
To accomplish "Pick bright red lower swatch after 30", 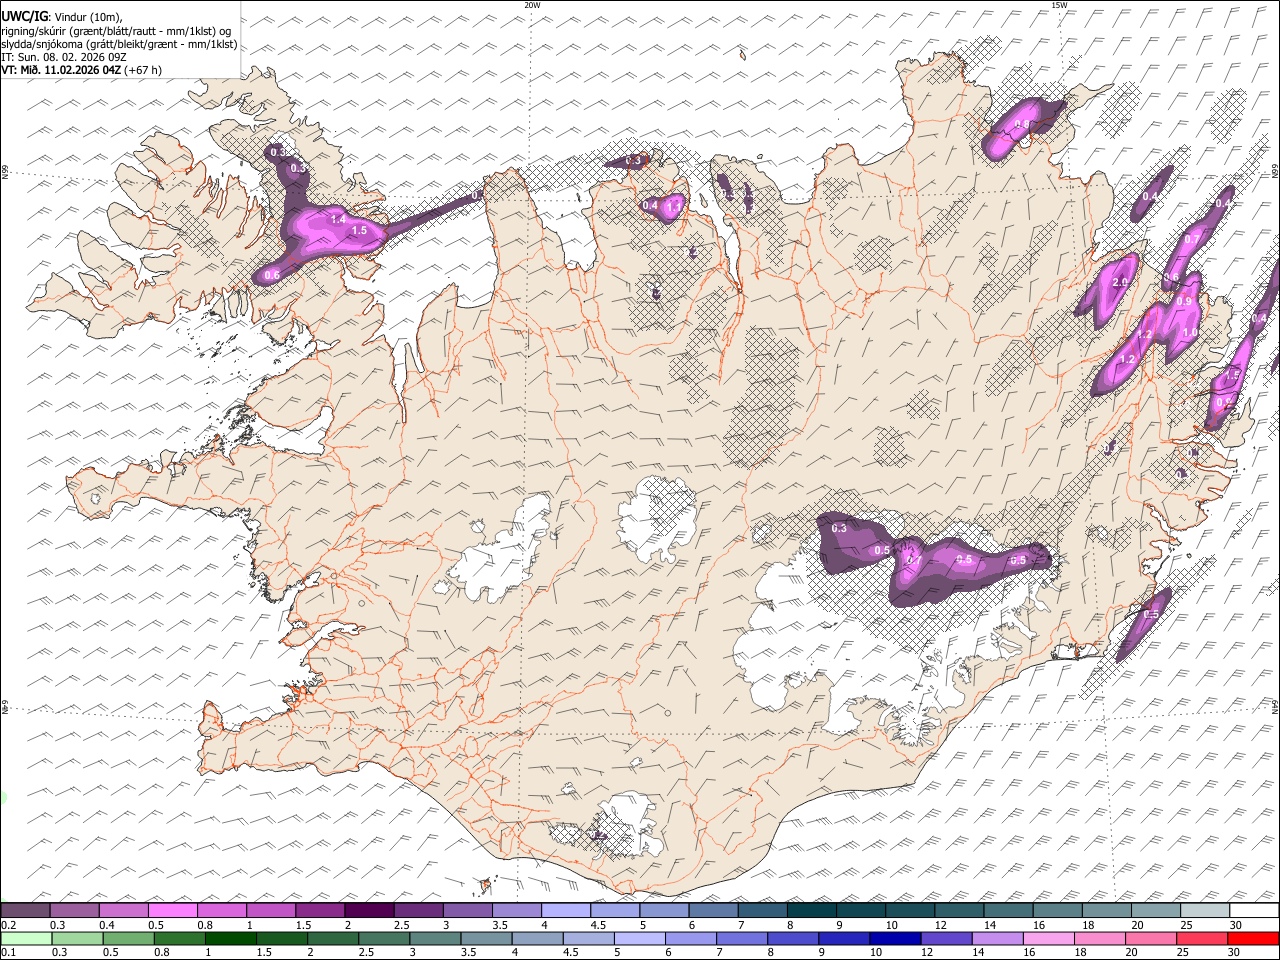I will 1252,938.
